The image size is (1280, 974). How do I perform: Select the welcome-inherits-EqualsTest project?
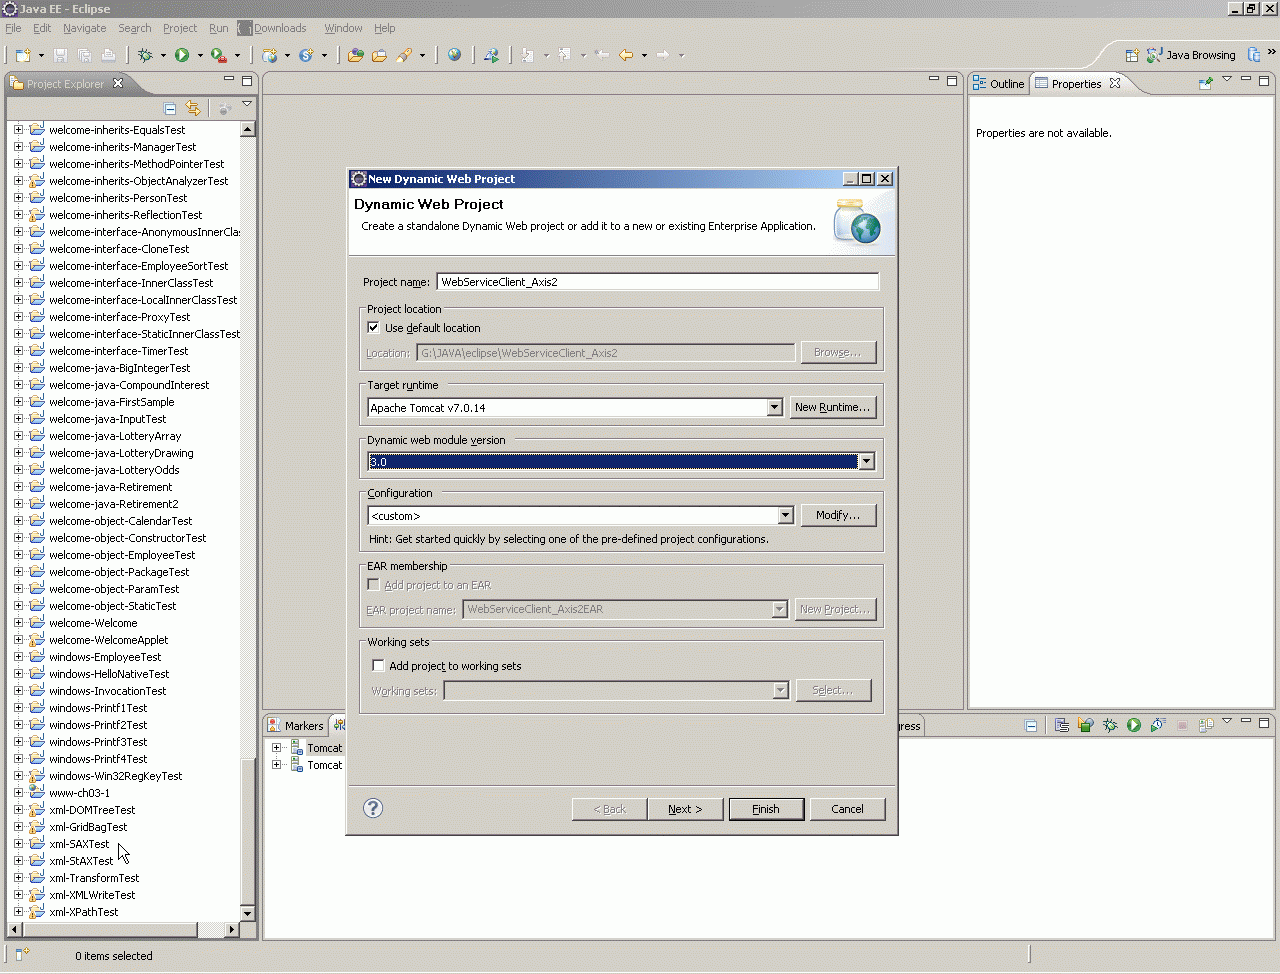117,130
